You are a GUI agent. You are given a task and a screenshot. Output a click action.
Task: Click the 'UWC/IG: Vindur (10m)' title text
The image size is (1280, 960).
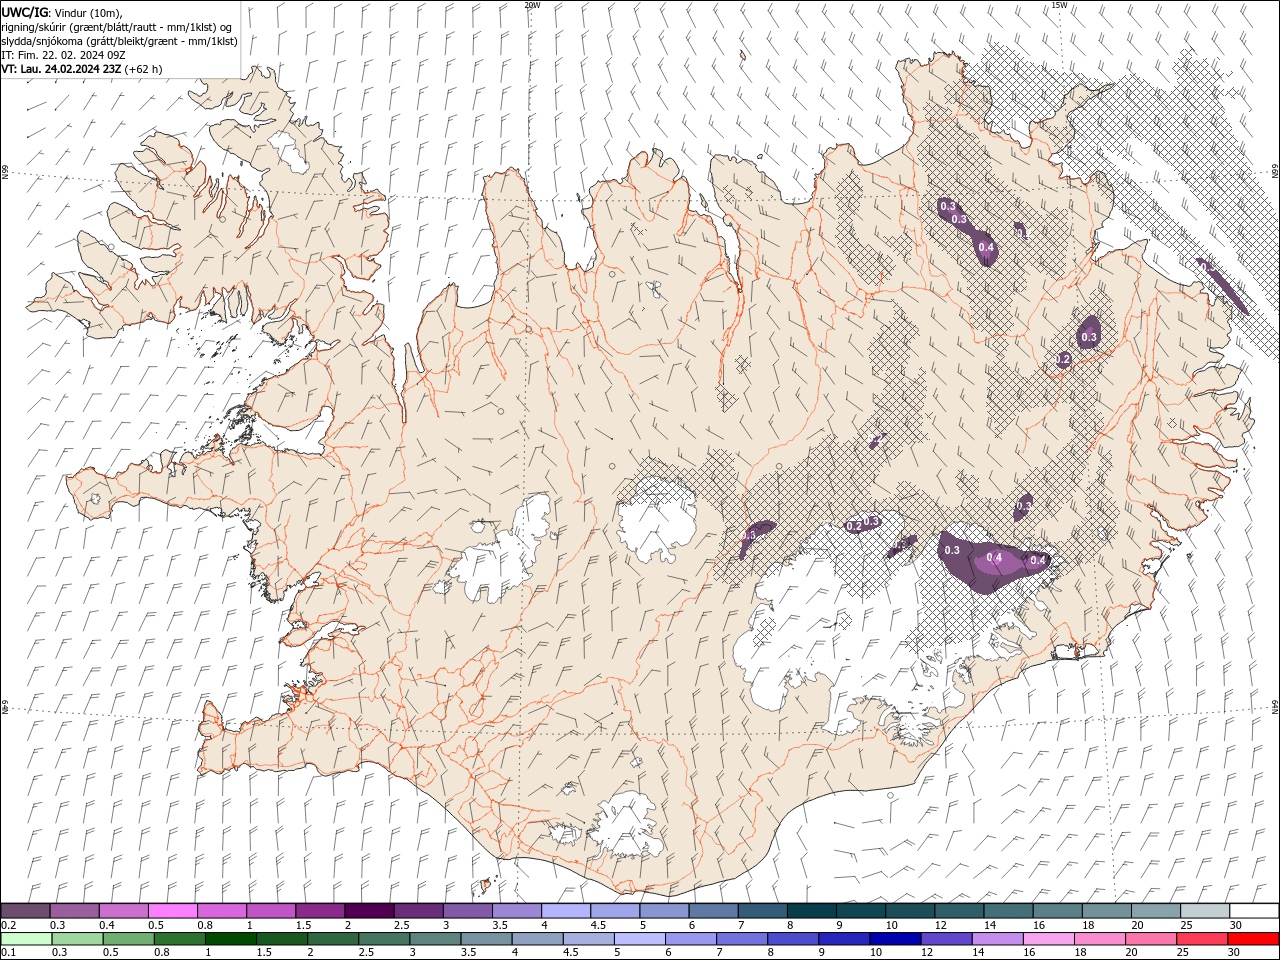62,12
